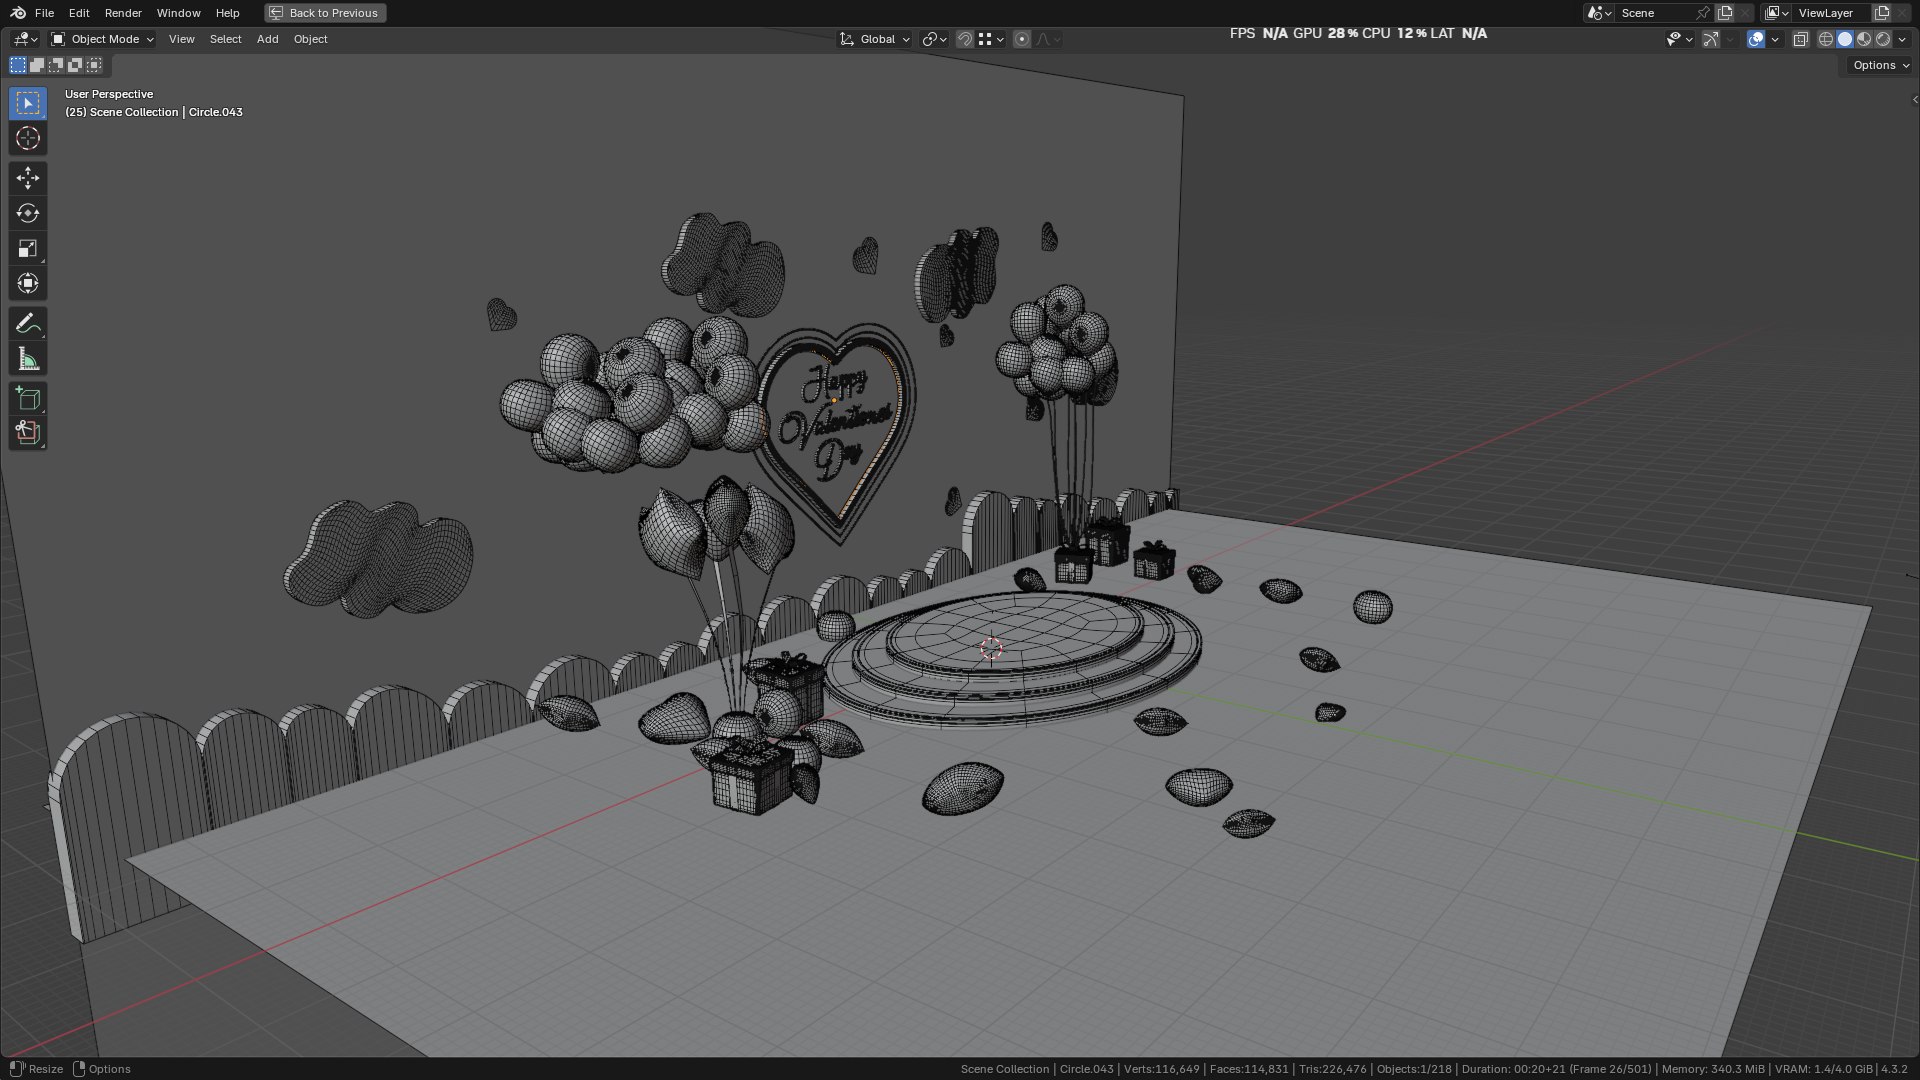Click the add view layer icon
This screenshot has height=1080, width=1920.
(1882, 13)
